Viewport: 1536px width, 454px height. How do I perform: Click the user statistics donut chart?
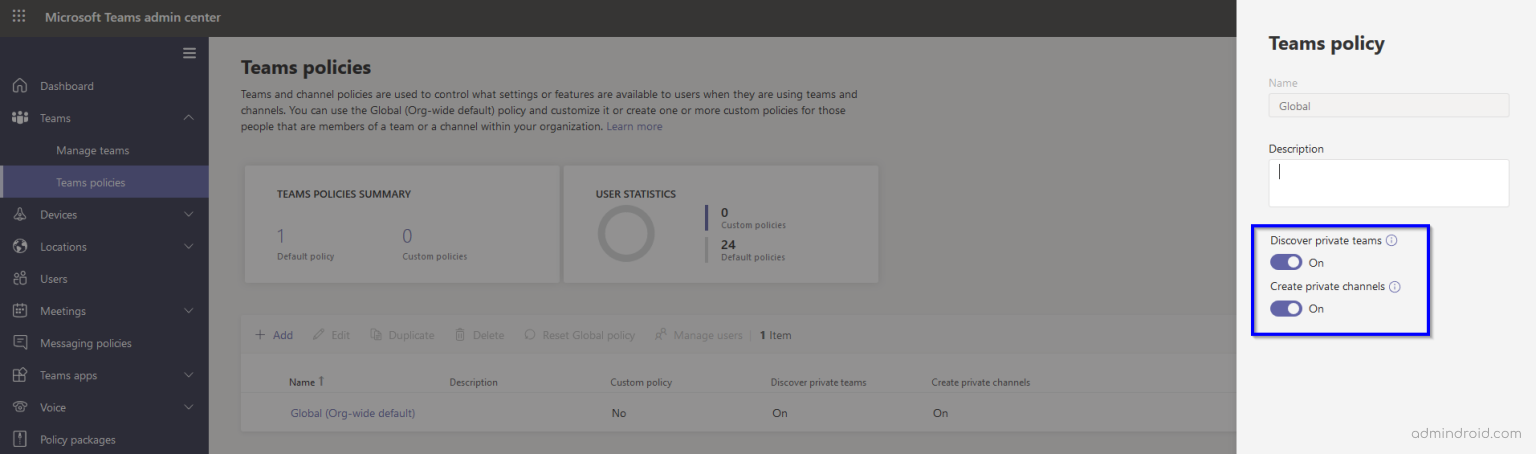point(626,234)
